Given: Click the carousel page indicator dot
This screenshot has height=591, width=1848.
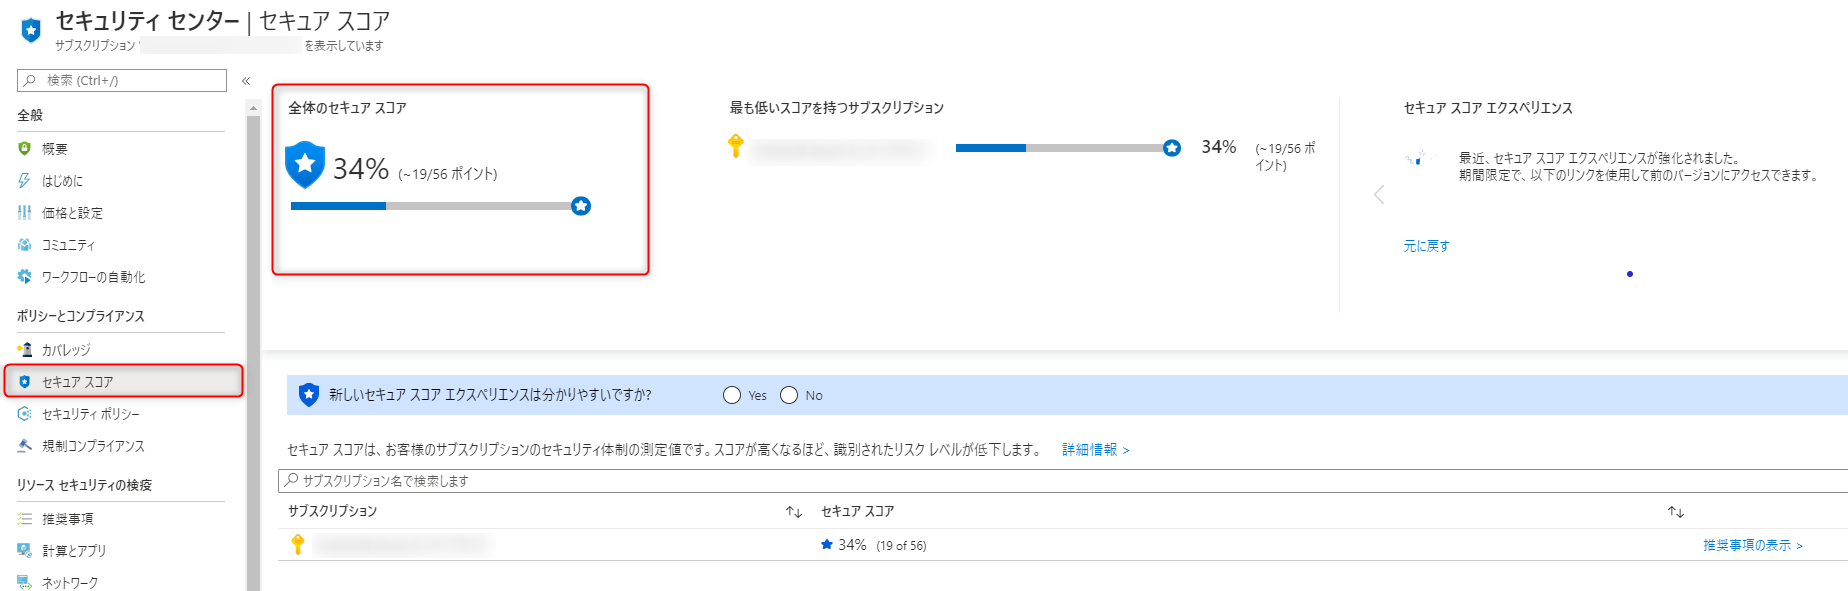Looking at the screenshot, I should (1630, 274).
